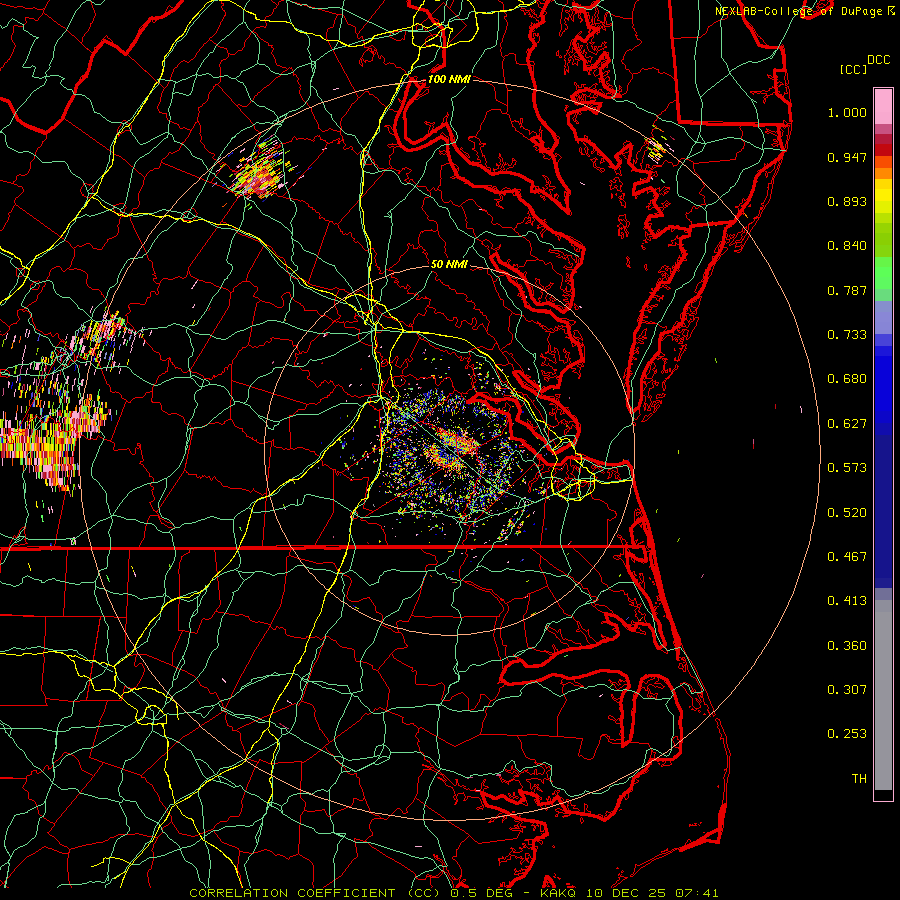Screen dimensions: 900x900
Task: Click the [CC] unit label
Action: coord(854,69)
